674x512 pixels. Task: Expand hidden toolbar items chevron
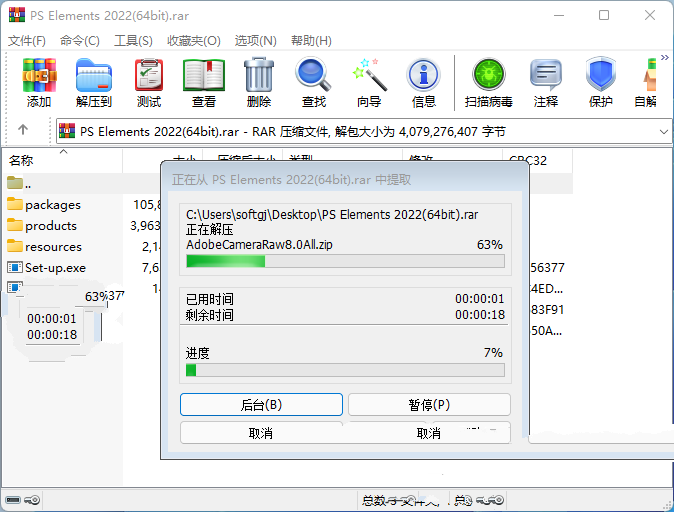pos(665,58)
